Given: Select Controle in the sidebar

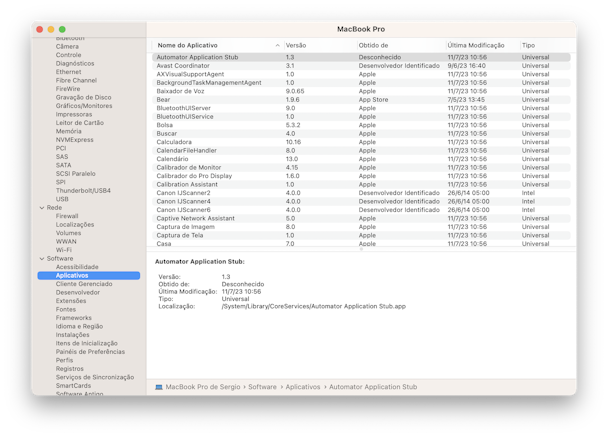Looking at the screenshot, I should 68,55.
